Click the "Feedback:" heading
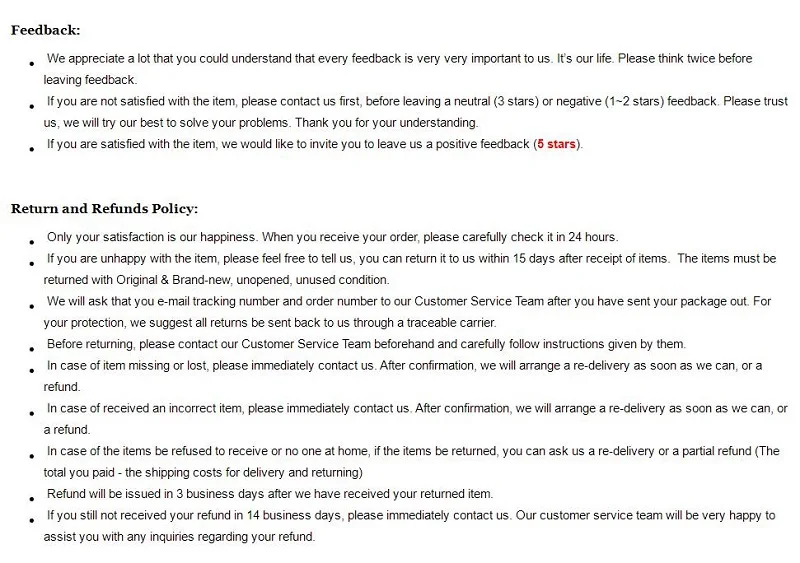This screenshot has width=800, height=563. [x=46, y=30]
